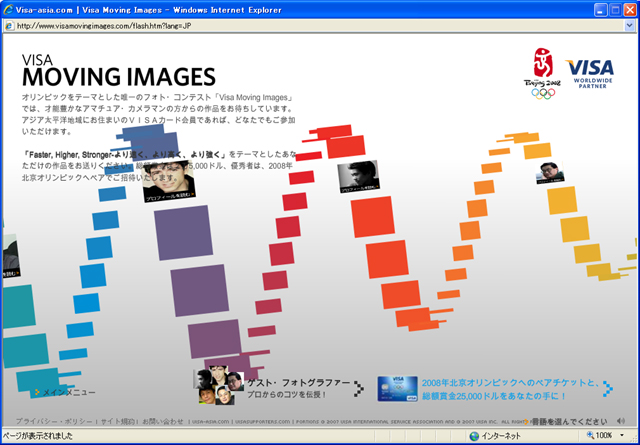
Task: Click the ページが表示されました status text
Action: [38, 436]
